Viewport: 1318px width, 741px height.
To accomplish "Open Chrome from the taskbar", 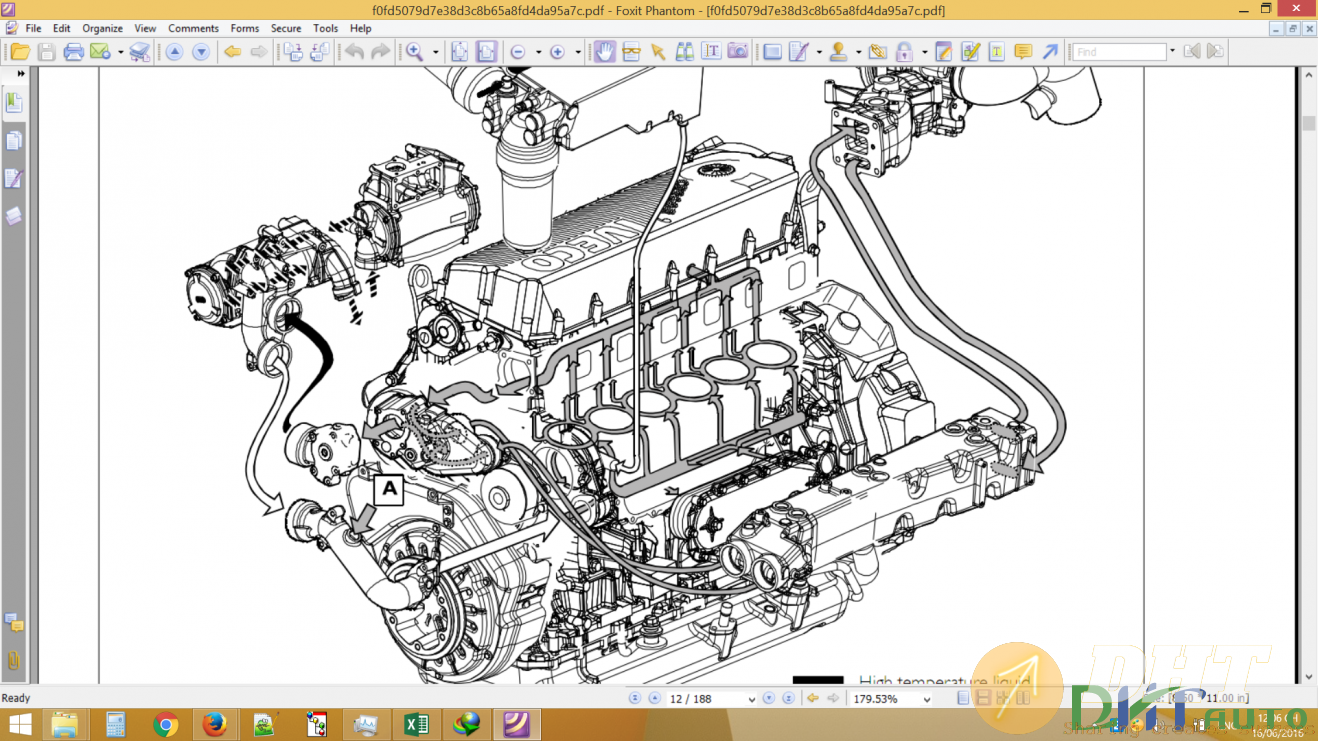I will 165,724.
